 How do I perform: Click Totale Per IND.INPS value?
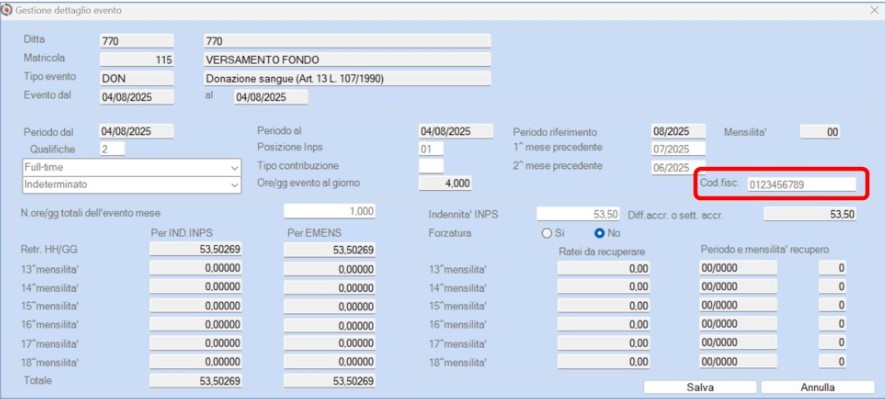click(196, 381)
